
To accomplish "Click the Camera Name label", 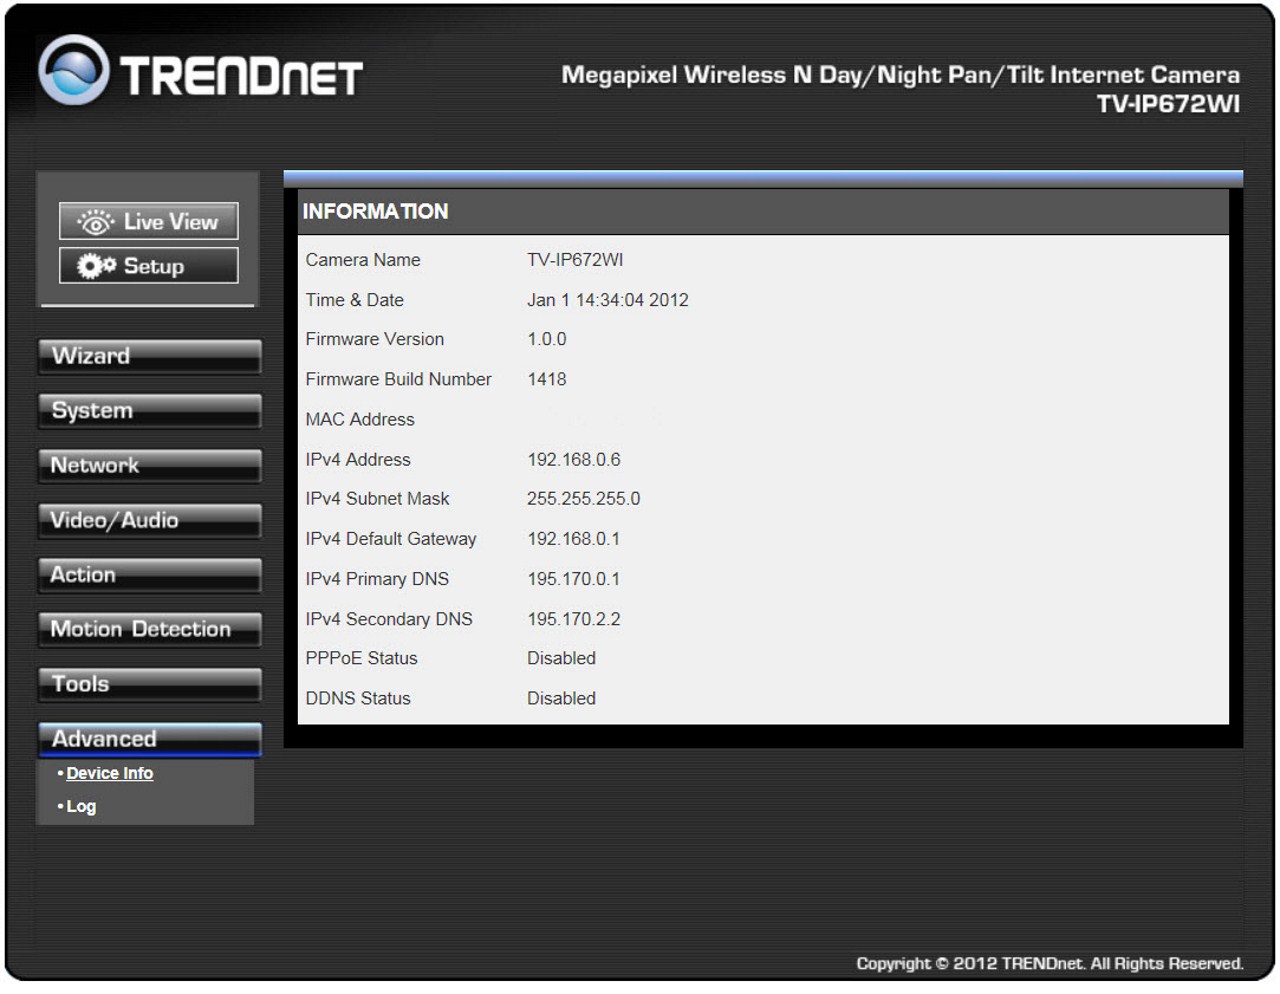I will [x=363, y=260].
